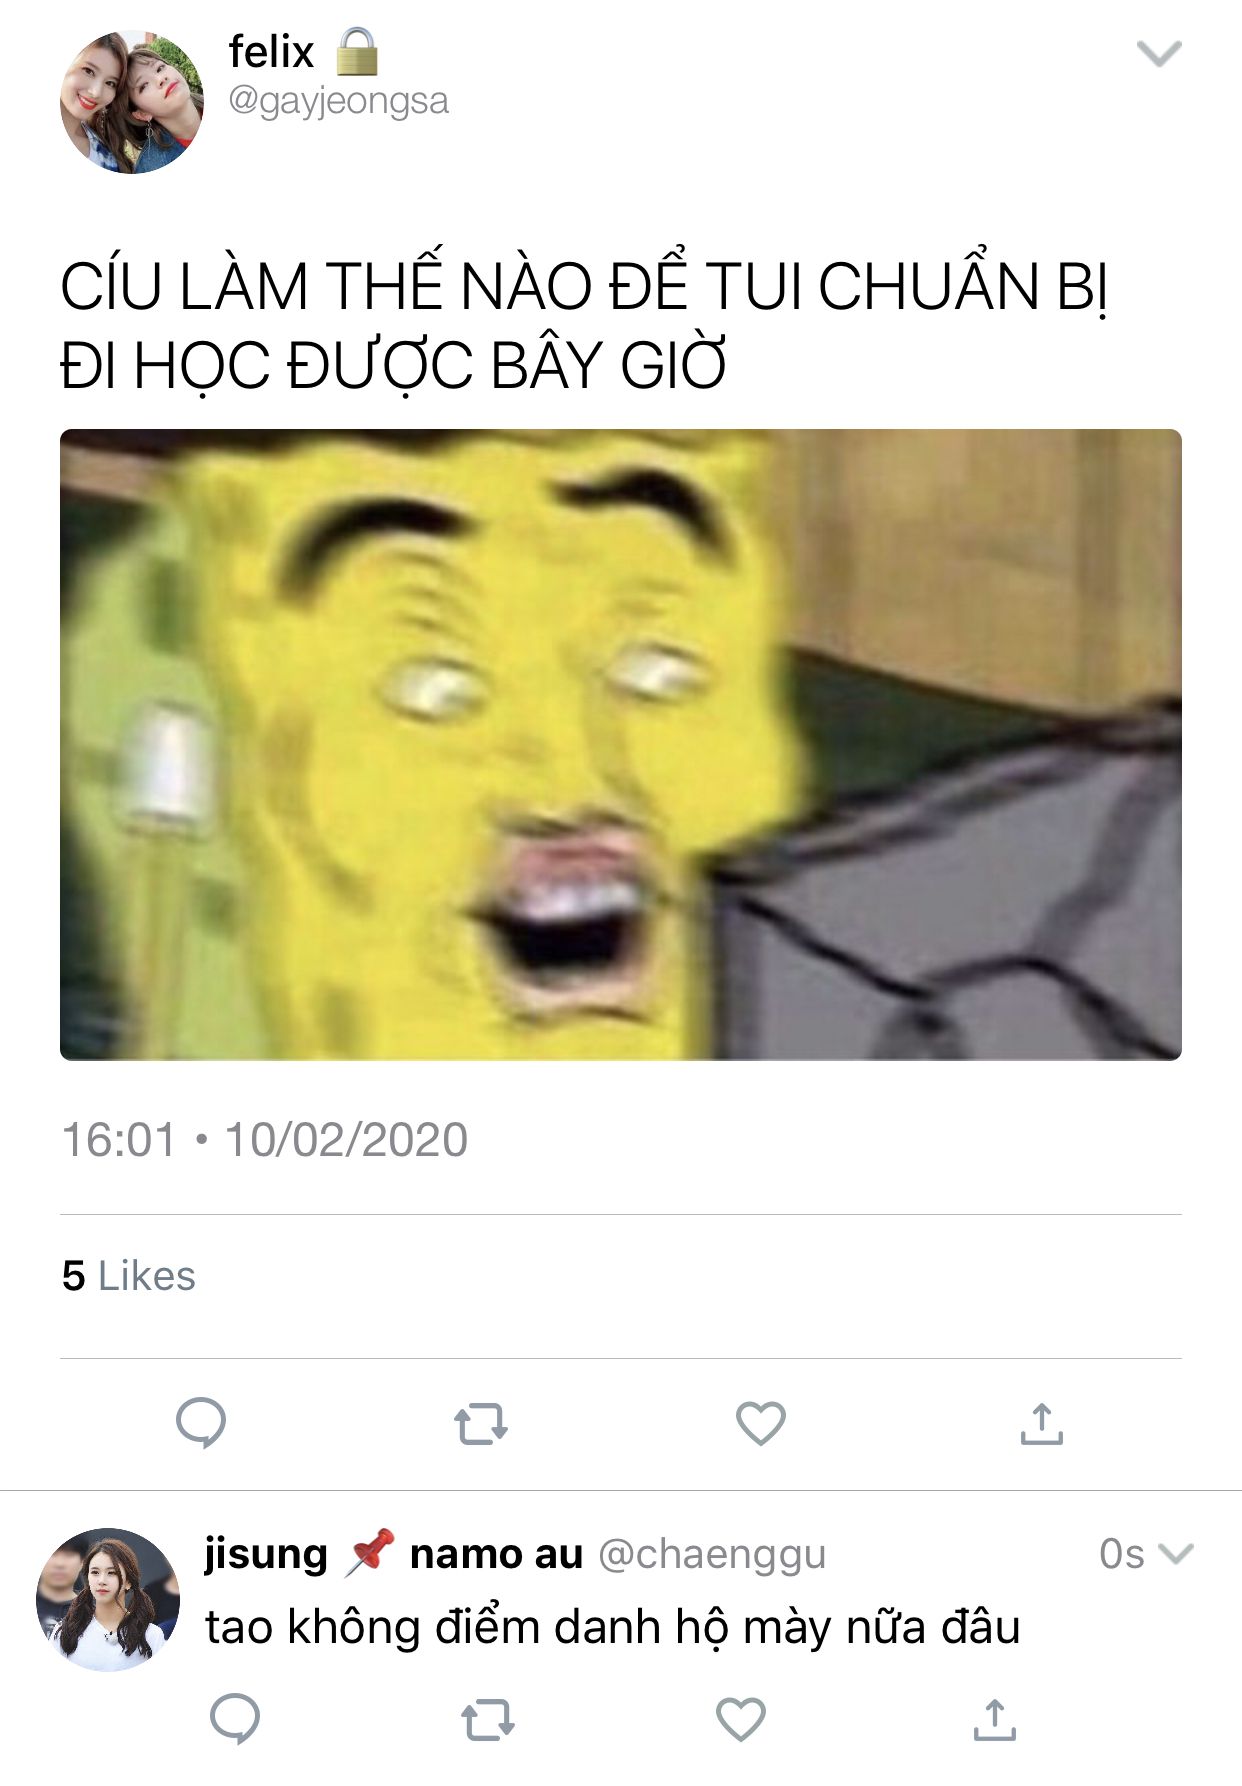Open the @chaenggu profile handle
The image size is (1242, 1786).
(x=712, y=1554)
